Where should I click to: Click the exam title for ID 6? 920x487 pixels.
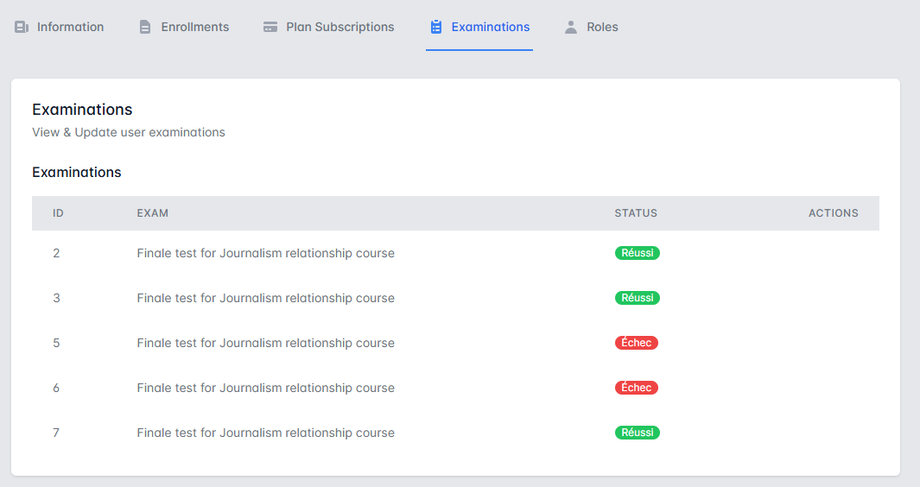tap(265, 388)
